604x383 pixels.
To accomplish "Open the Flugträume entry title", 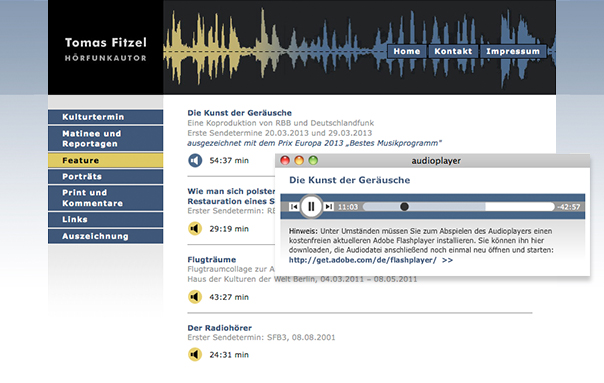I will pyautogui.click(x=212, y=260).
